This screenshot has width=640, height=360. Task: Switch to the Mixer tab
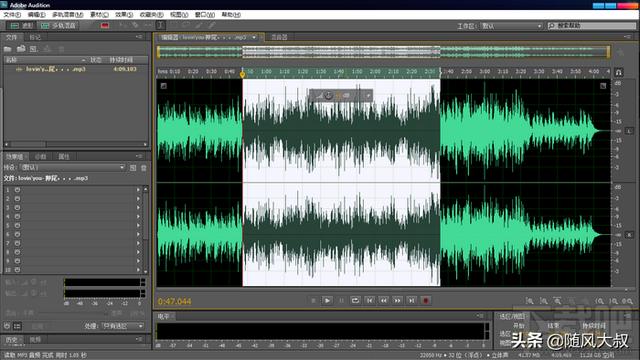[x=279, y=37]
